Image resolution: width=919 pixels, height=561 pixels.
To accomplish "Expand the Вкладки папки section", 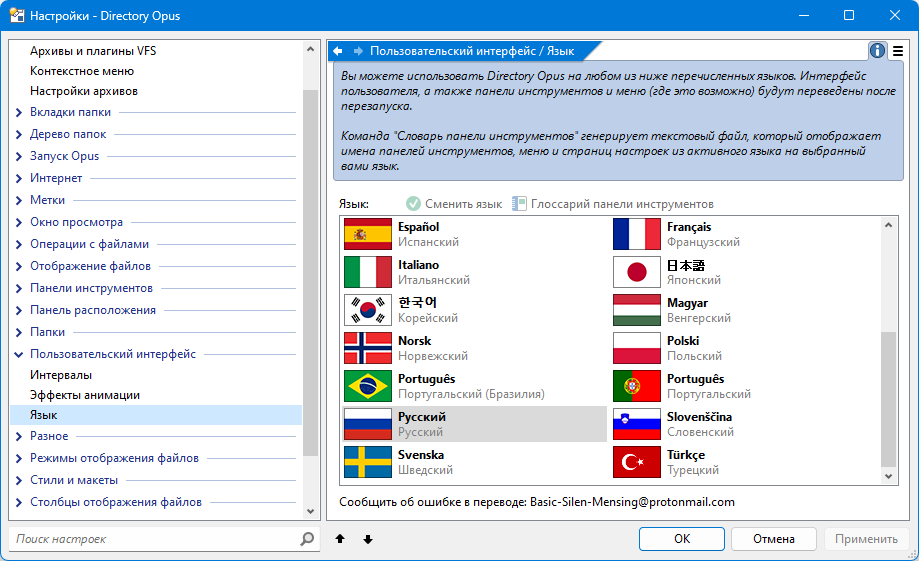I will tap(19, 113).
